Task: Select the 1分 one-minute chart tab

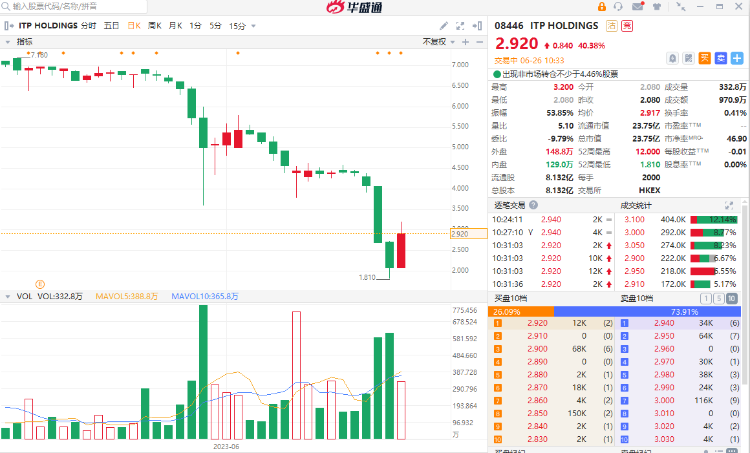Action: click(195, 26)
